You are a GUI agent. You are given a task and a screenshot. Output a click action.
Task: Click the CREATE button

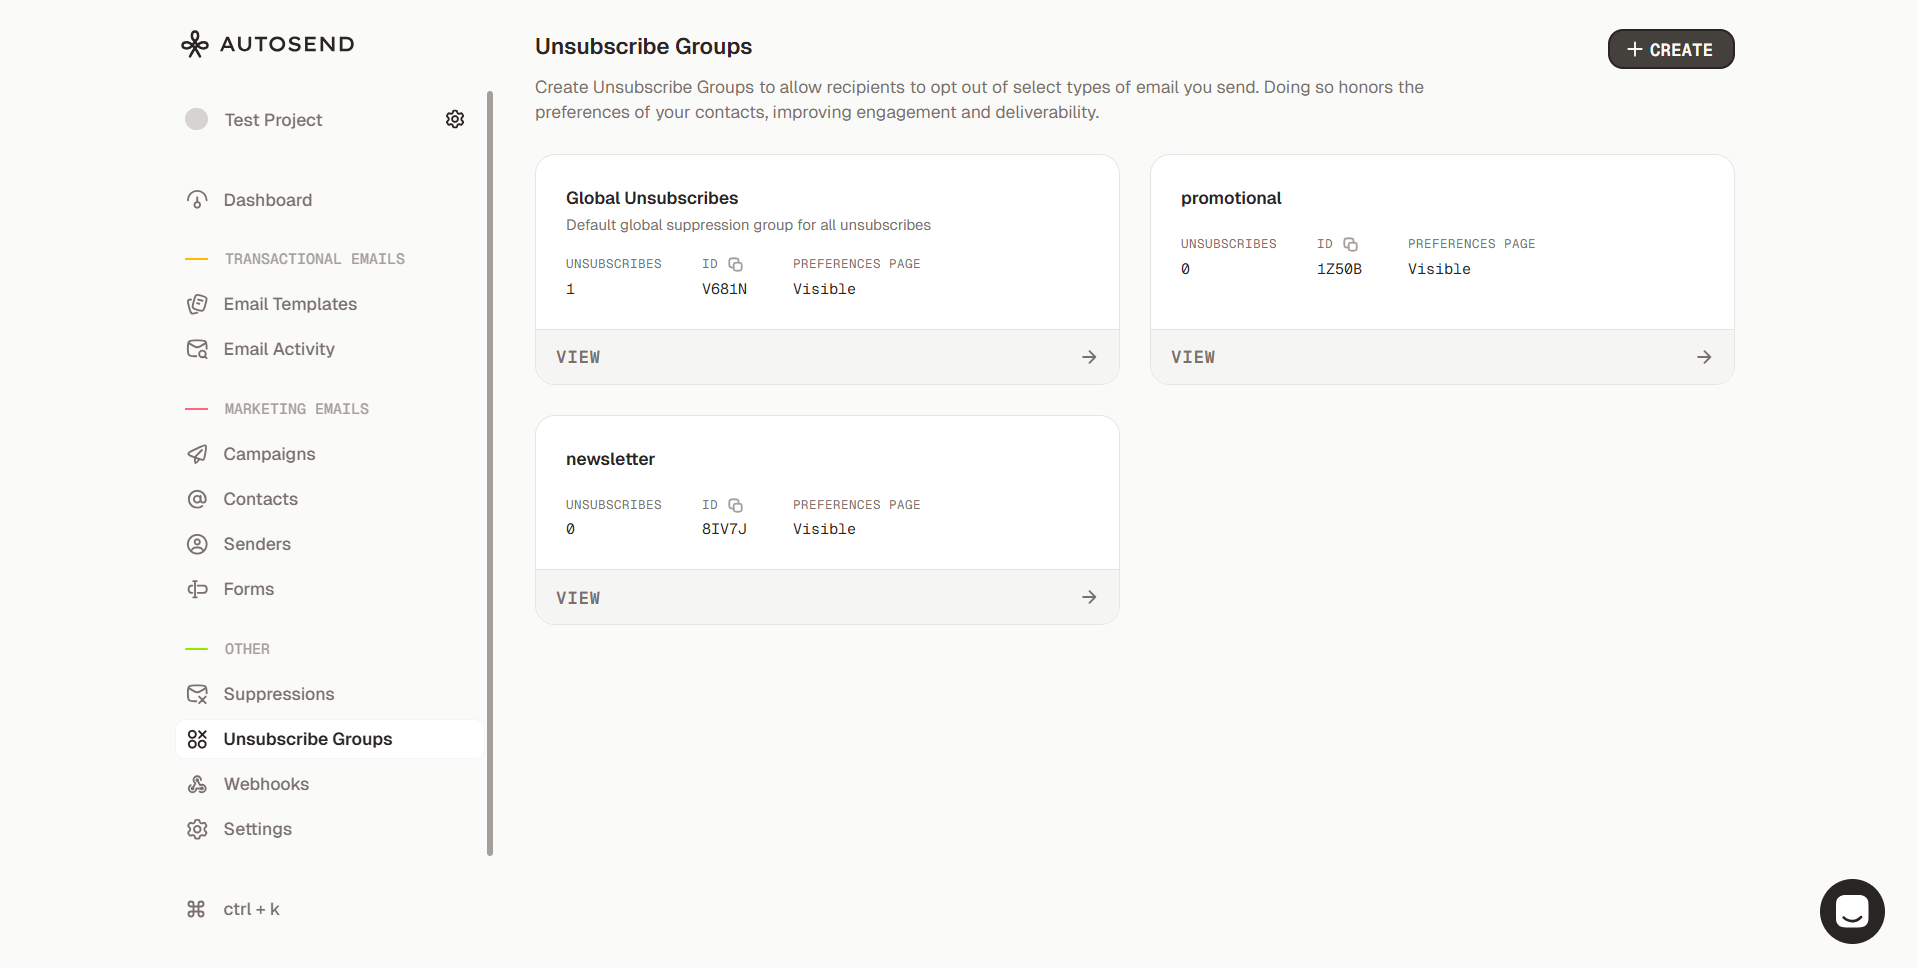[x=1670, y=49]
